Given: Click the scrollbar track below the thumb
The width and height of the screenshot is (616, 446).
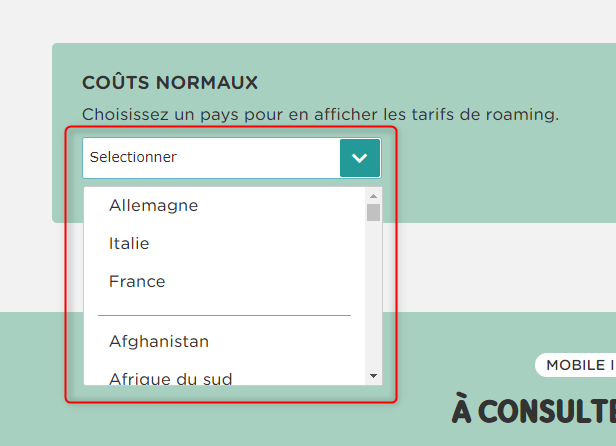Looking at the screenshot, I should pyautogui.click(x=374, y=300).
